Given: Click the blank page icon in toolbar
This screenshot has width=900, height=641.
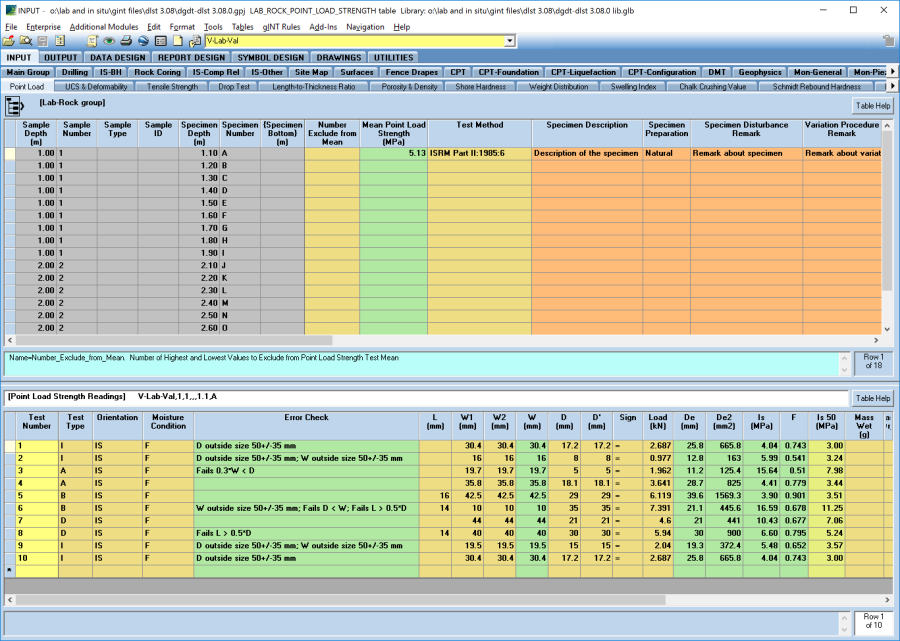Looking at the screenshot, I should coord(177,41).
